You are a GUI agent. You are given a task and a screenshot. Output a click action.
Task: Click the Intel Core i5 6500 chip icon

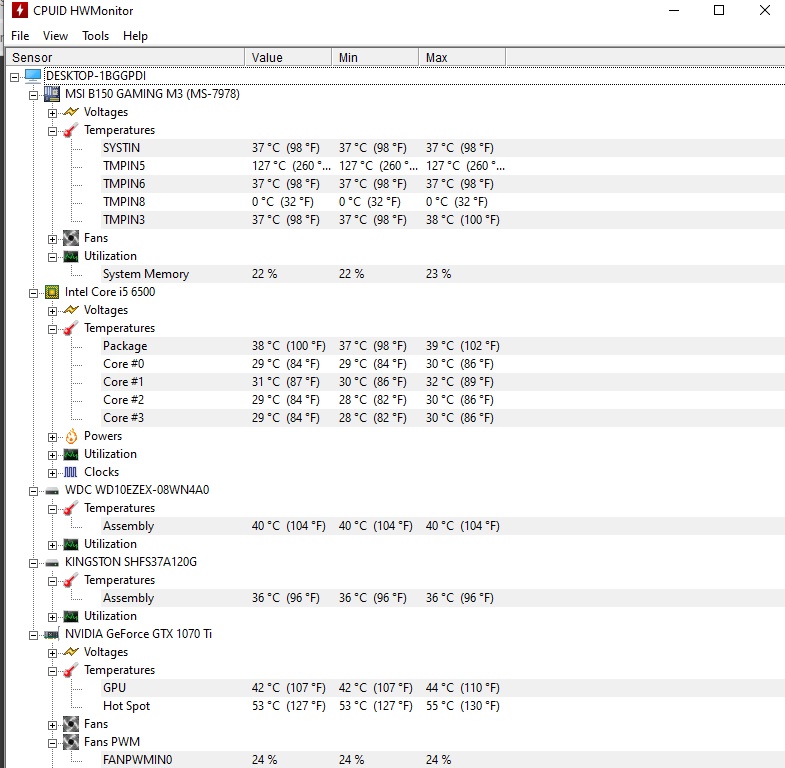pyautogui.click(x=52, y=292)
